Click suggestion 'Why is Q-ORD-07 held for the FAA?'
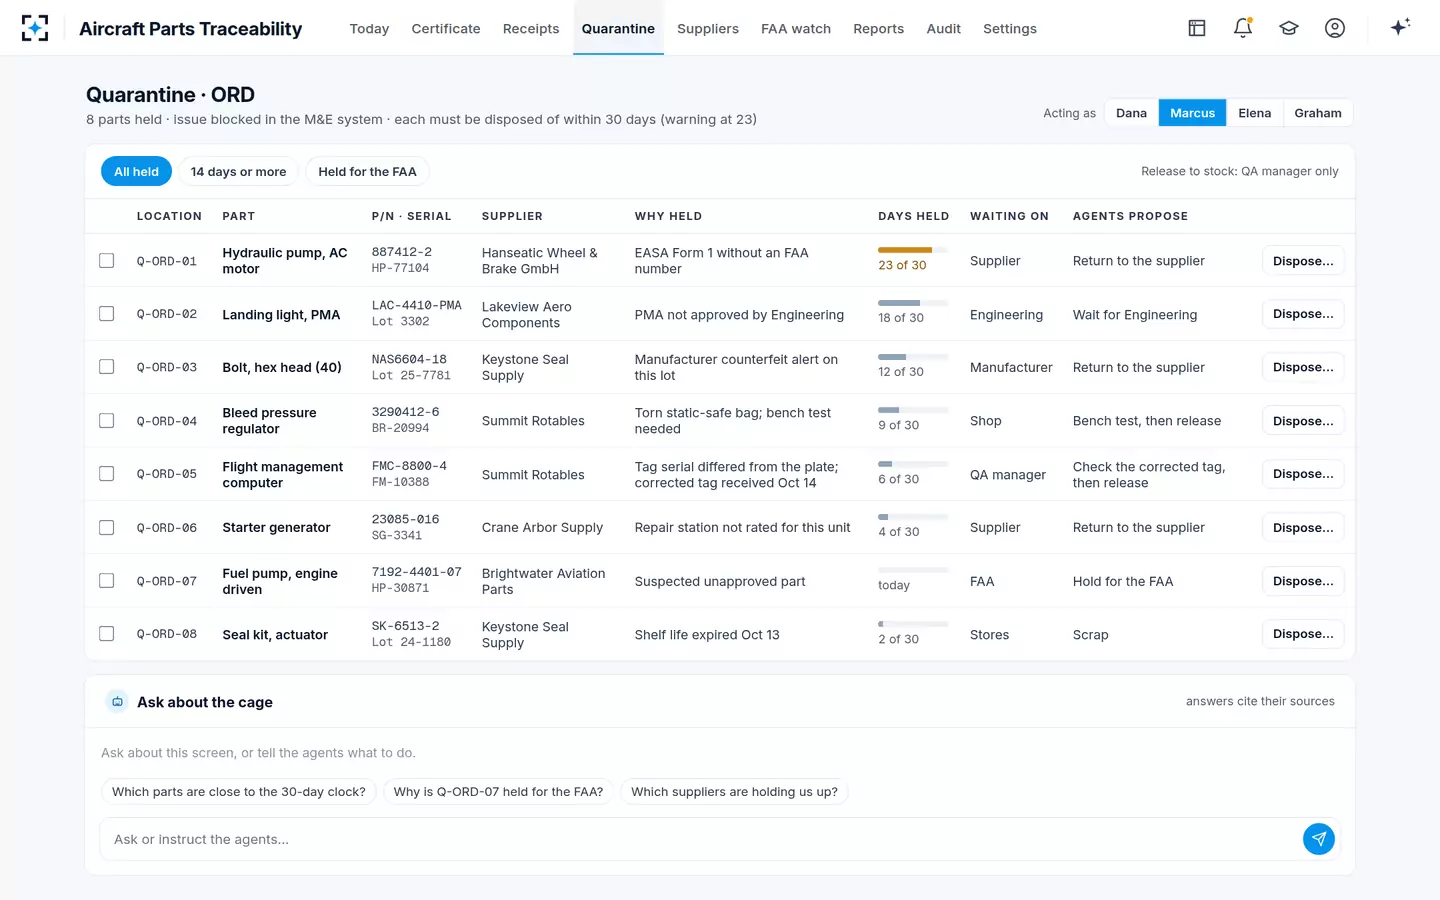The width and height of the screenshot is (1440, 900). click(x=498, y=792)
